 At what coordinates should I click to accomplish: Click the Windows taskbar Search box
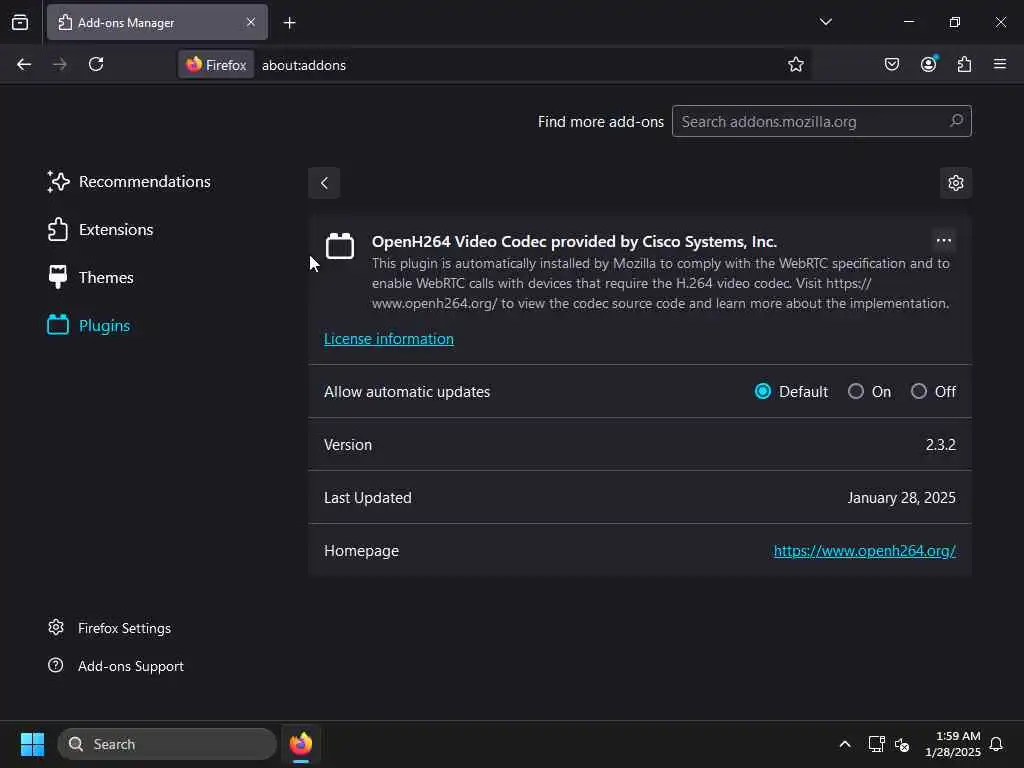(x=167, y=744)
